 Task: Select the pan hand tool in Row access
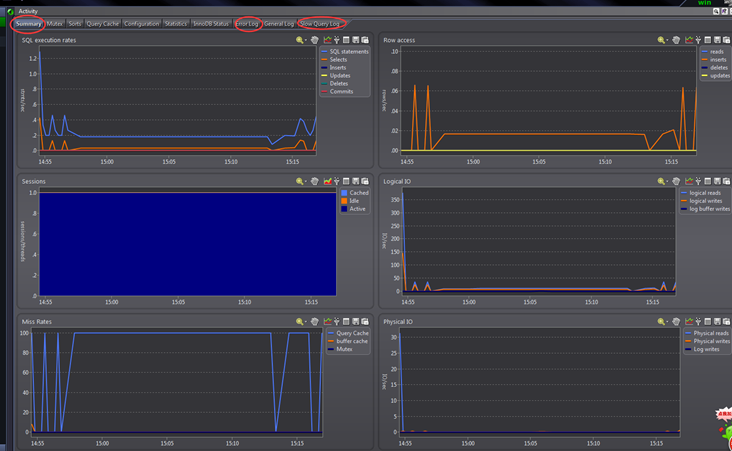click(x=676, y=40)
